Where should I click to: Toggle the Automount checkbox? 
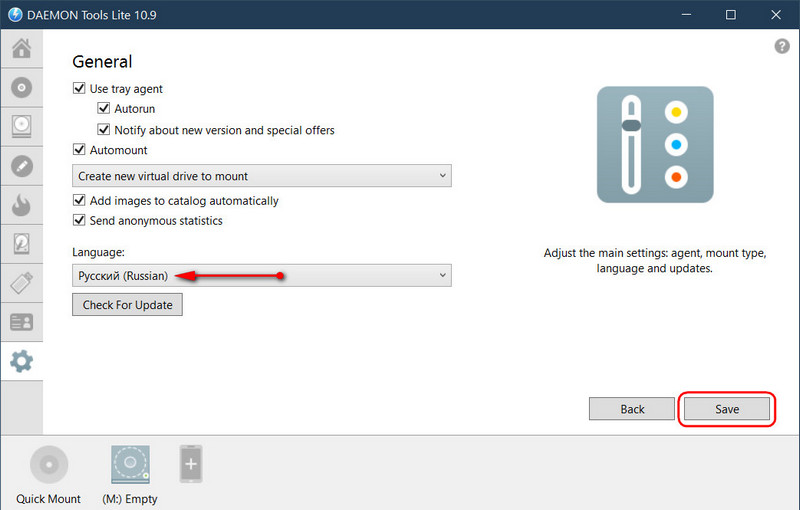[79, 149]
